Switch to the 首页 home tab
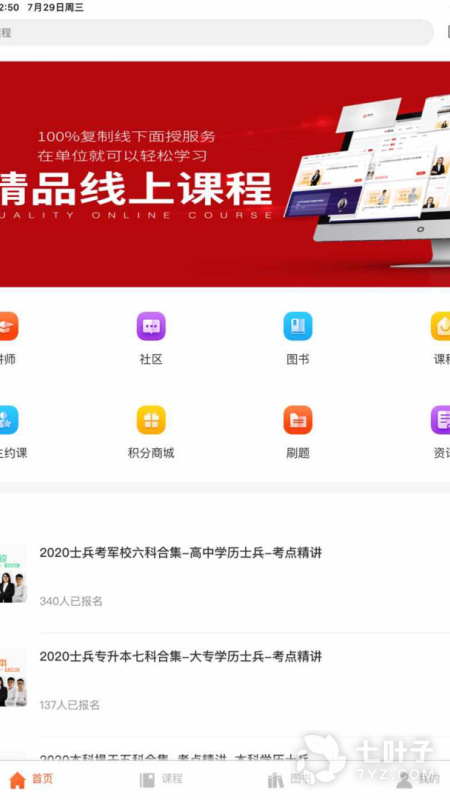Screen dimensions: 450x800 [x=31, y=779]
